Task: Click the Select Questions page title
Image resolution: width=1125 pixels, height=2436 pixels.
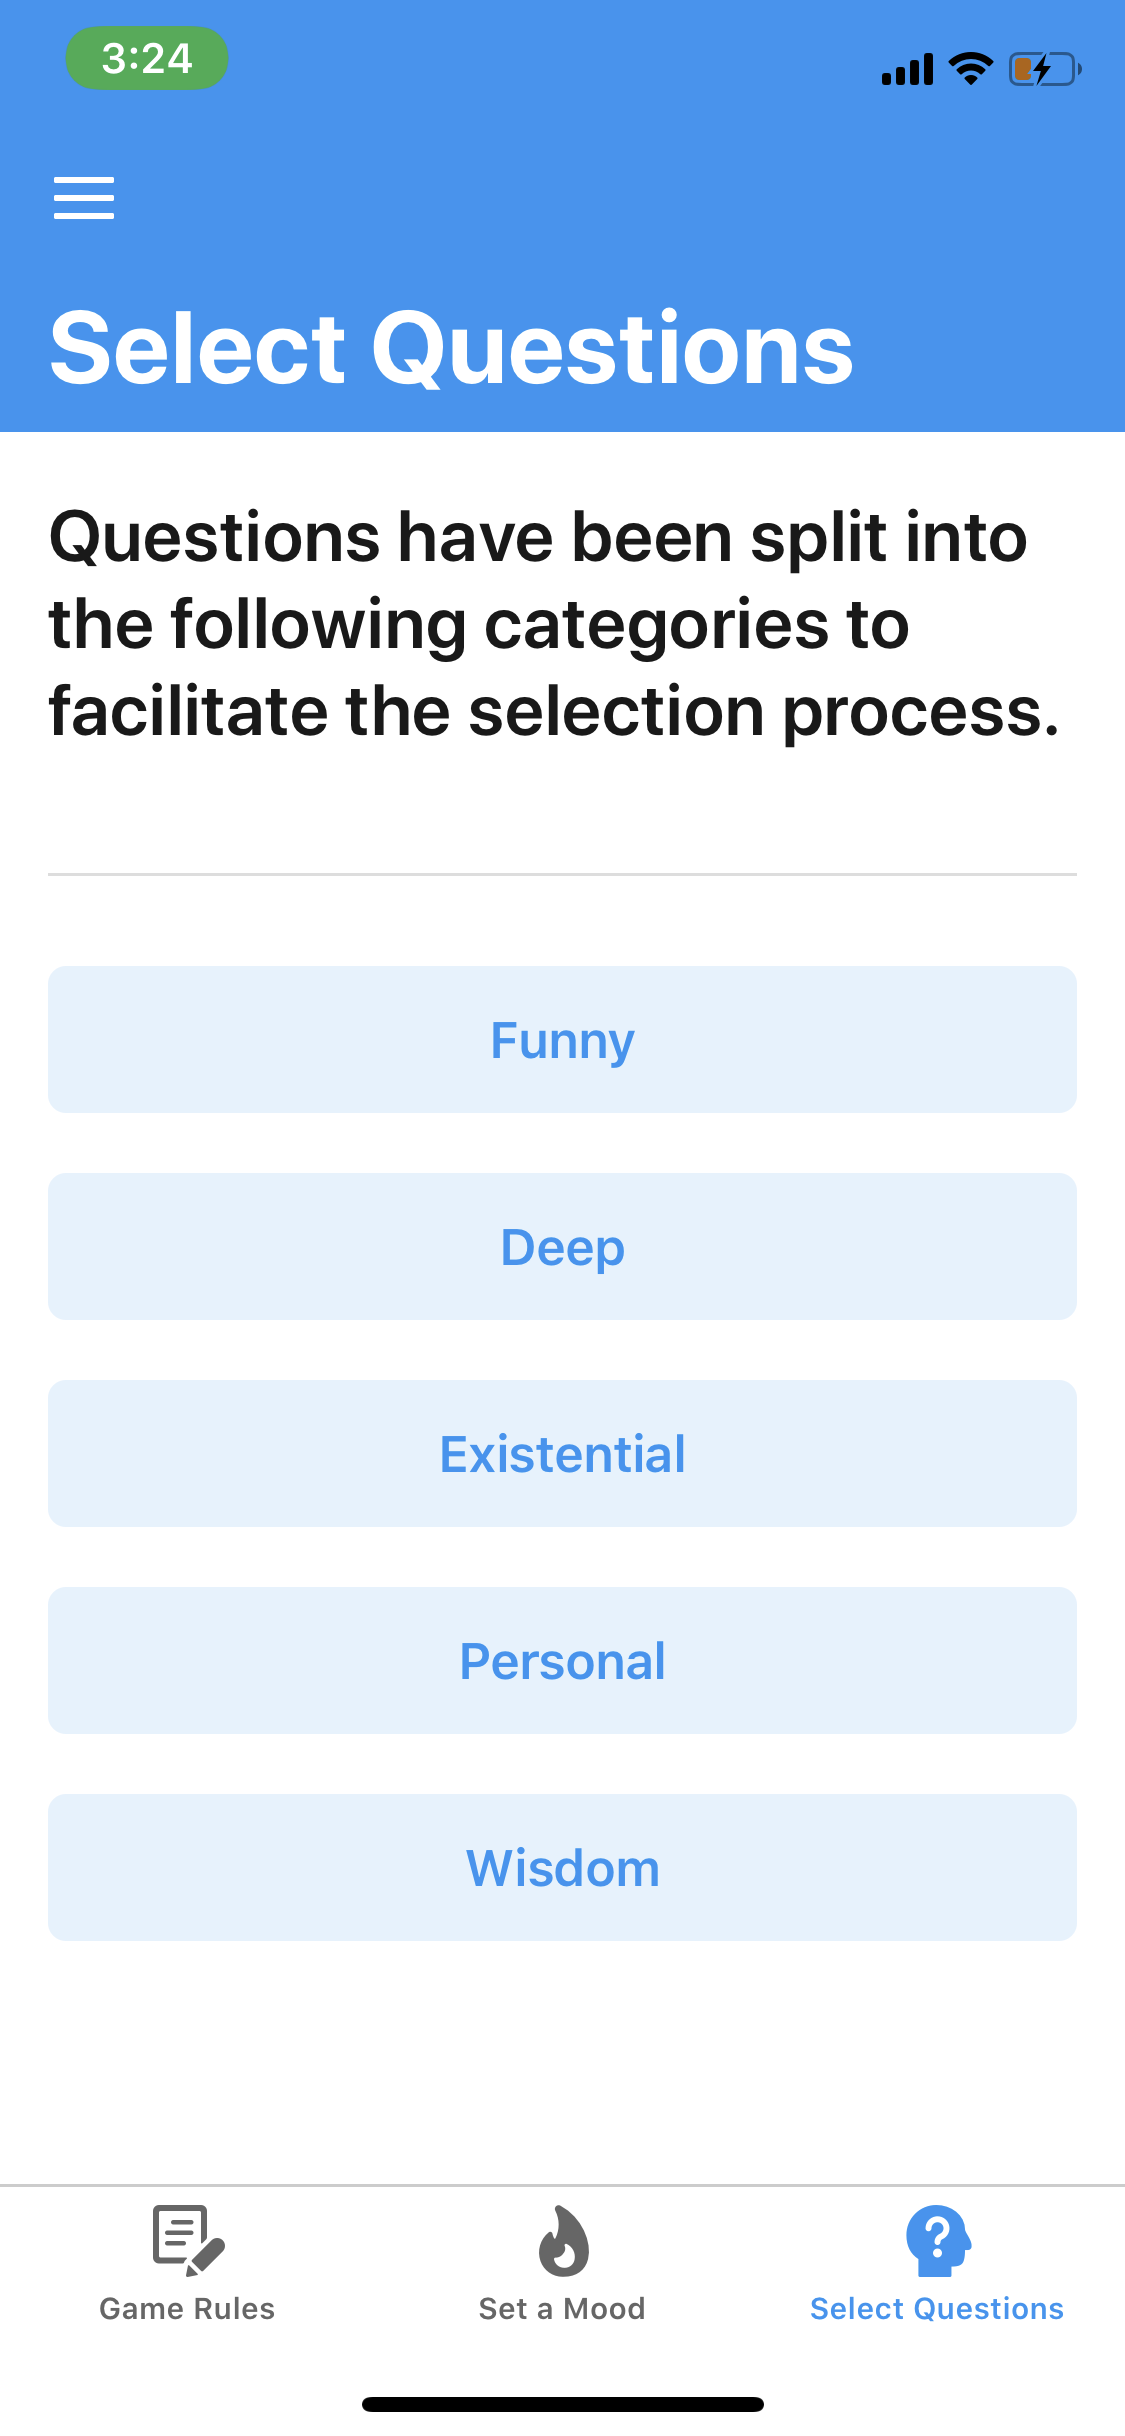Action: pyautogui.click(x=451, y=348)
